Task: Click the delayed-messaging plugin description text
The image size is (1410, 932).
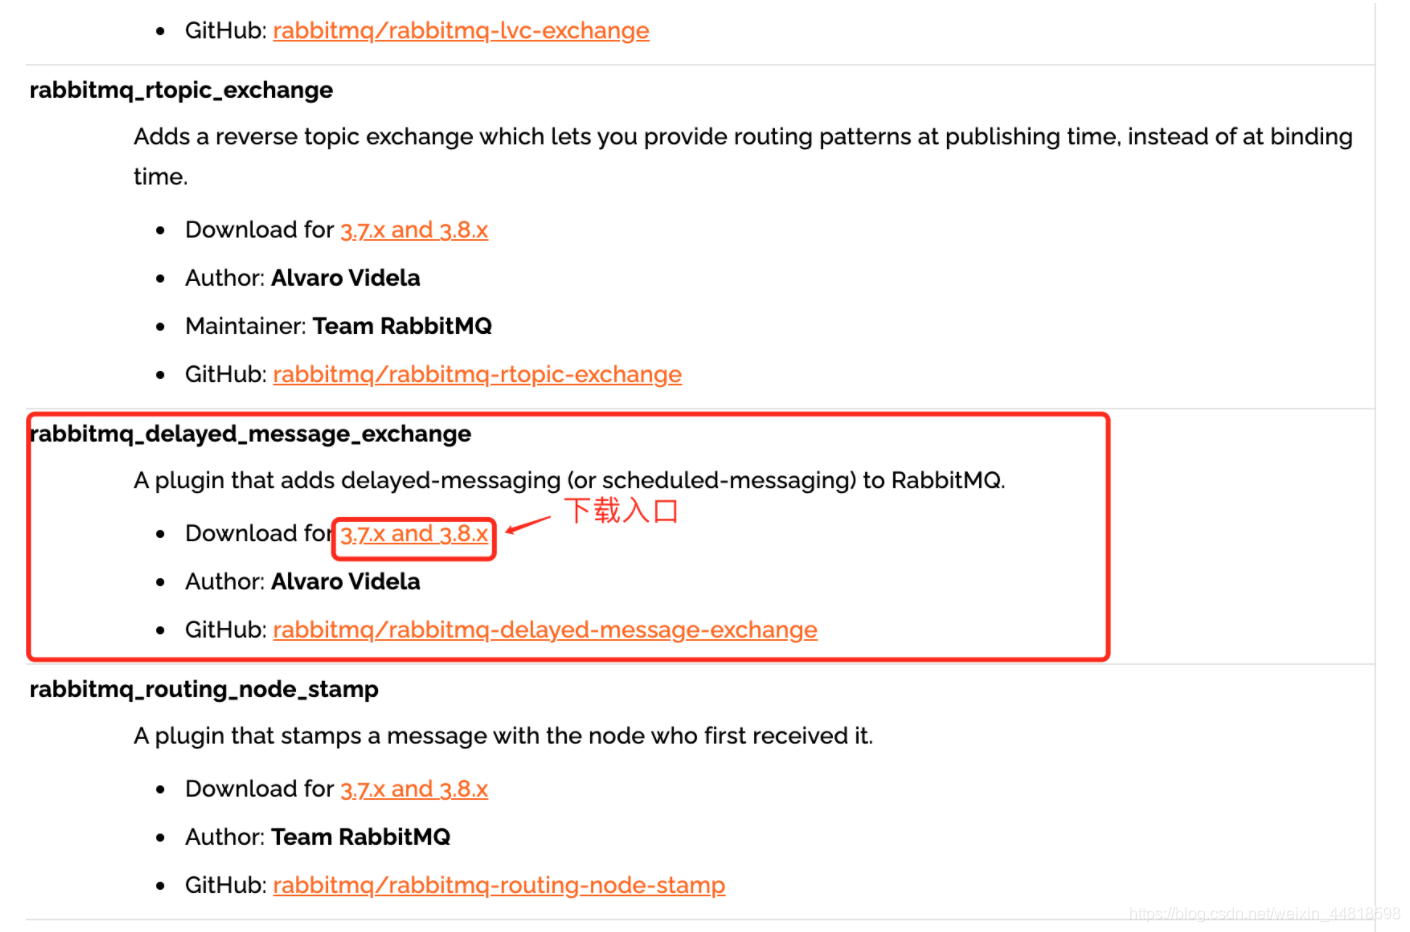Action: pyautogui.click(x=569, y=481)
